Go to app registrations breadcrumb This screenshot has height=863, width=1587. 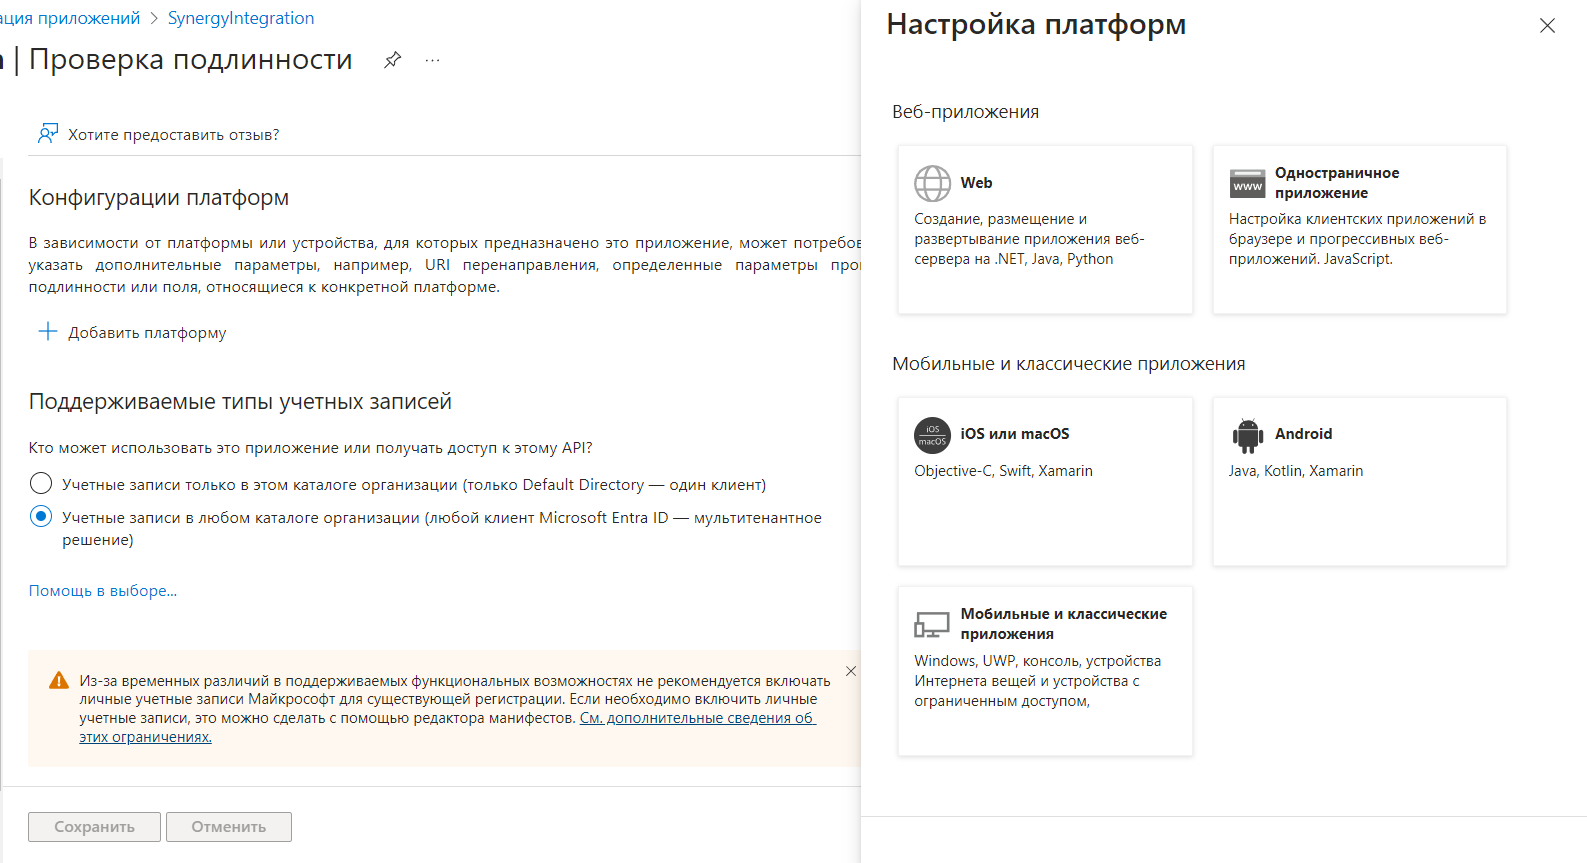pyautogui.click(x=70, y=18)
